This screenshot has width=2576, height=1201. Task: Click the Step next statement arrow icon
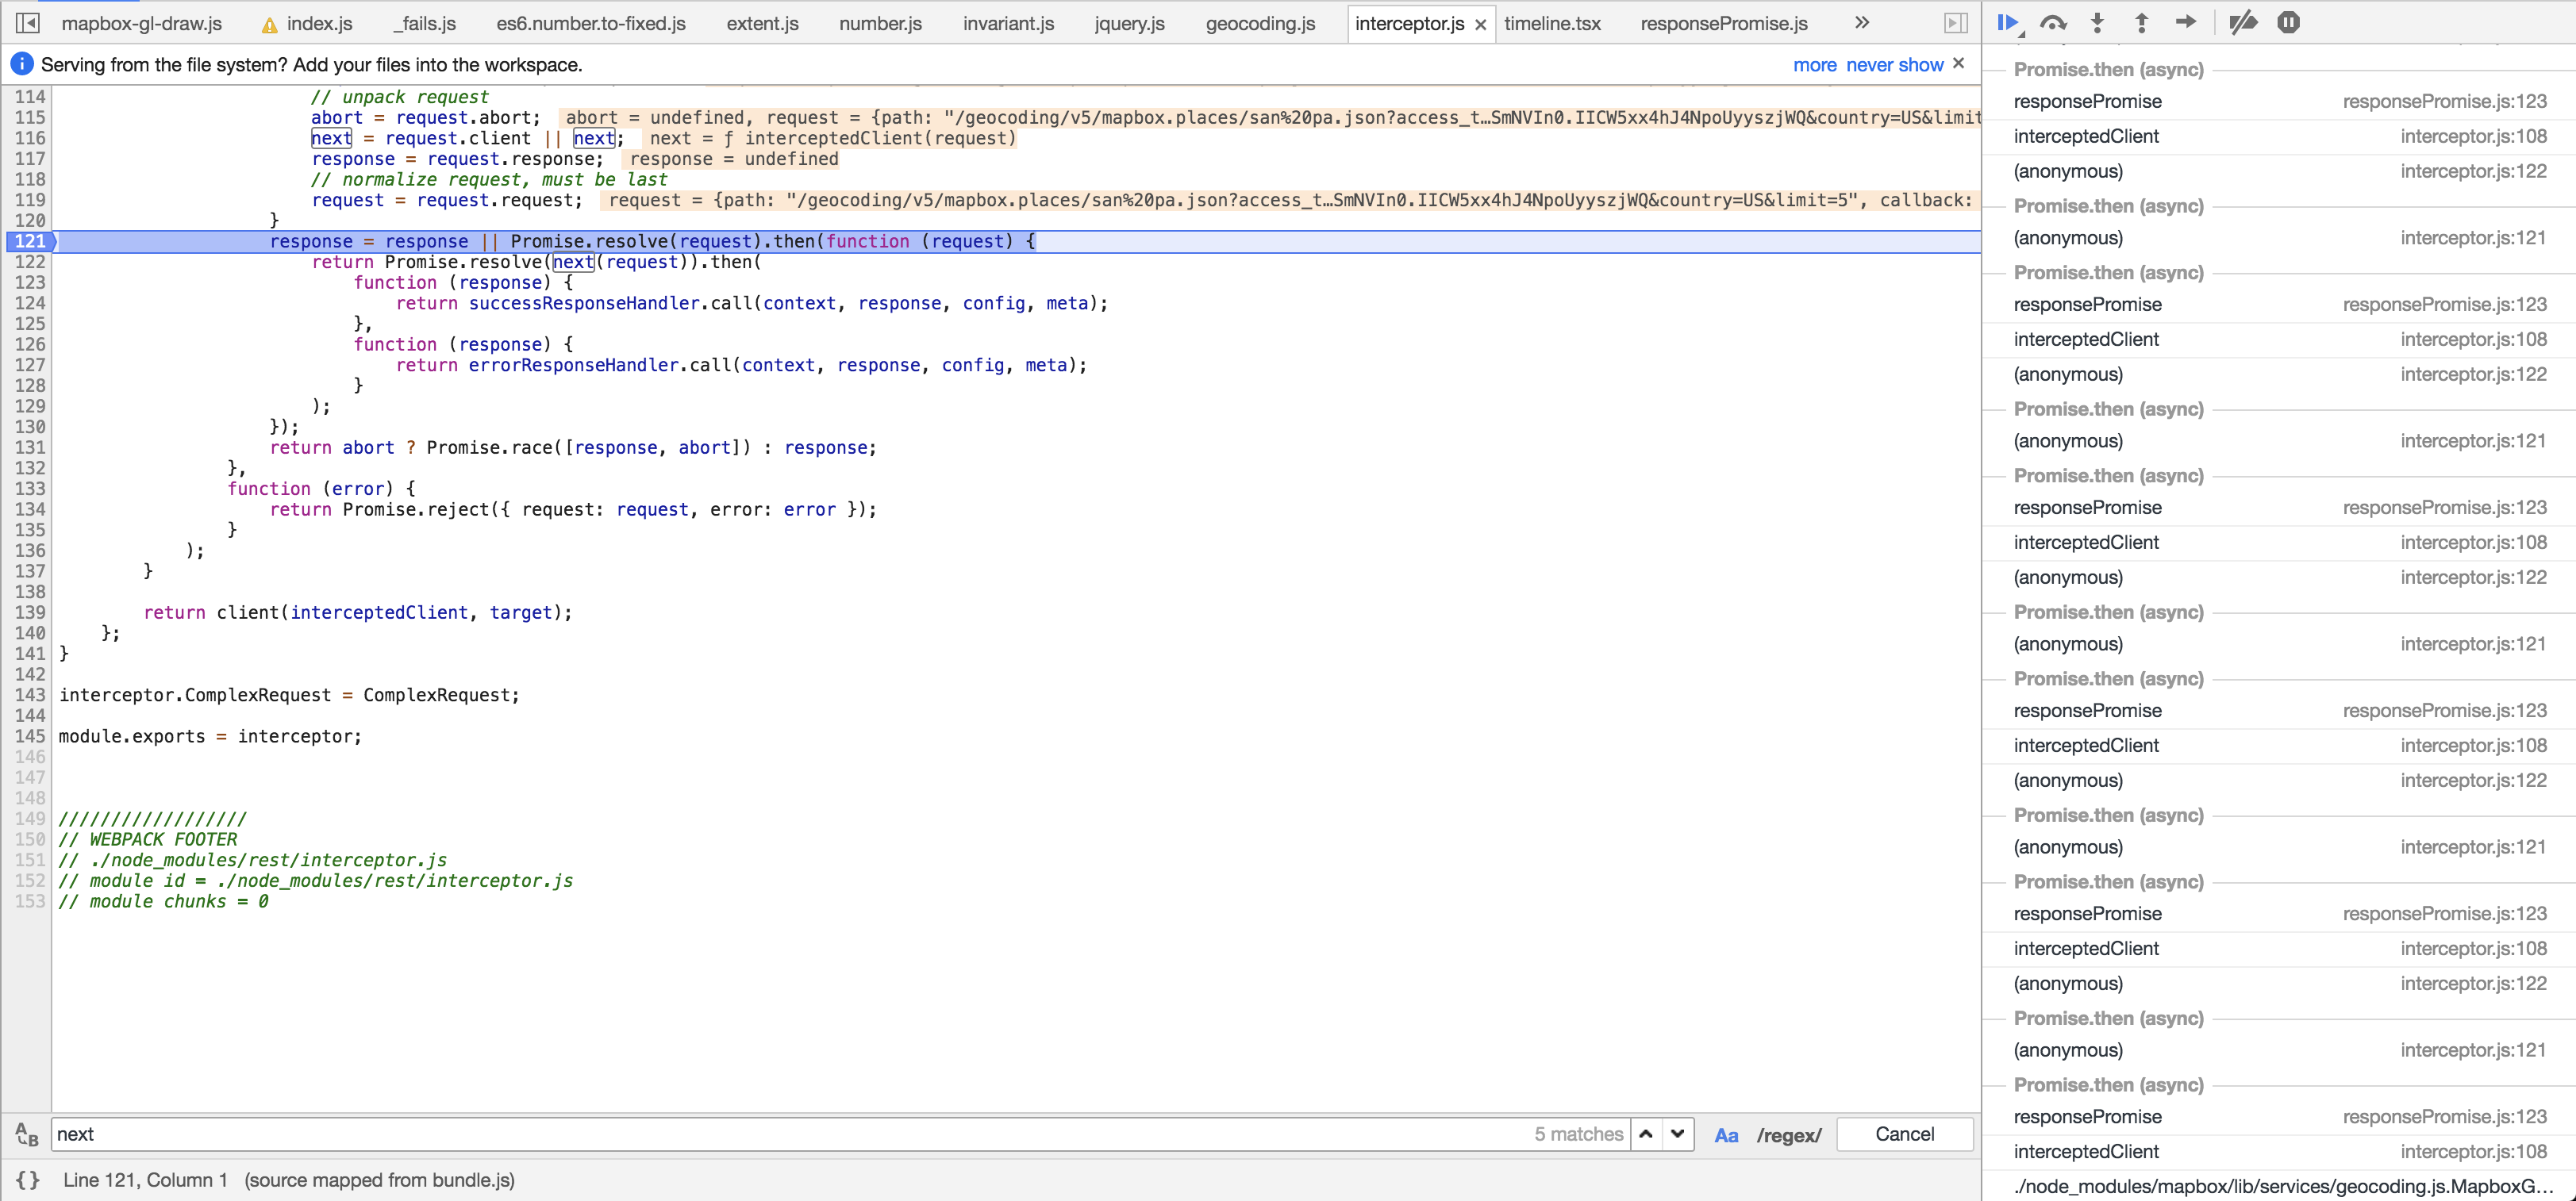tap(2186, 22)
